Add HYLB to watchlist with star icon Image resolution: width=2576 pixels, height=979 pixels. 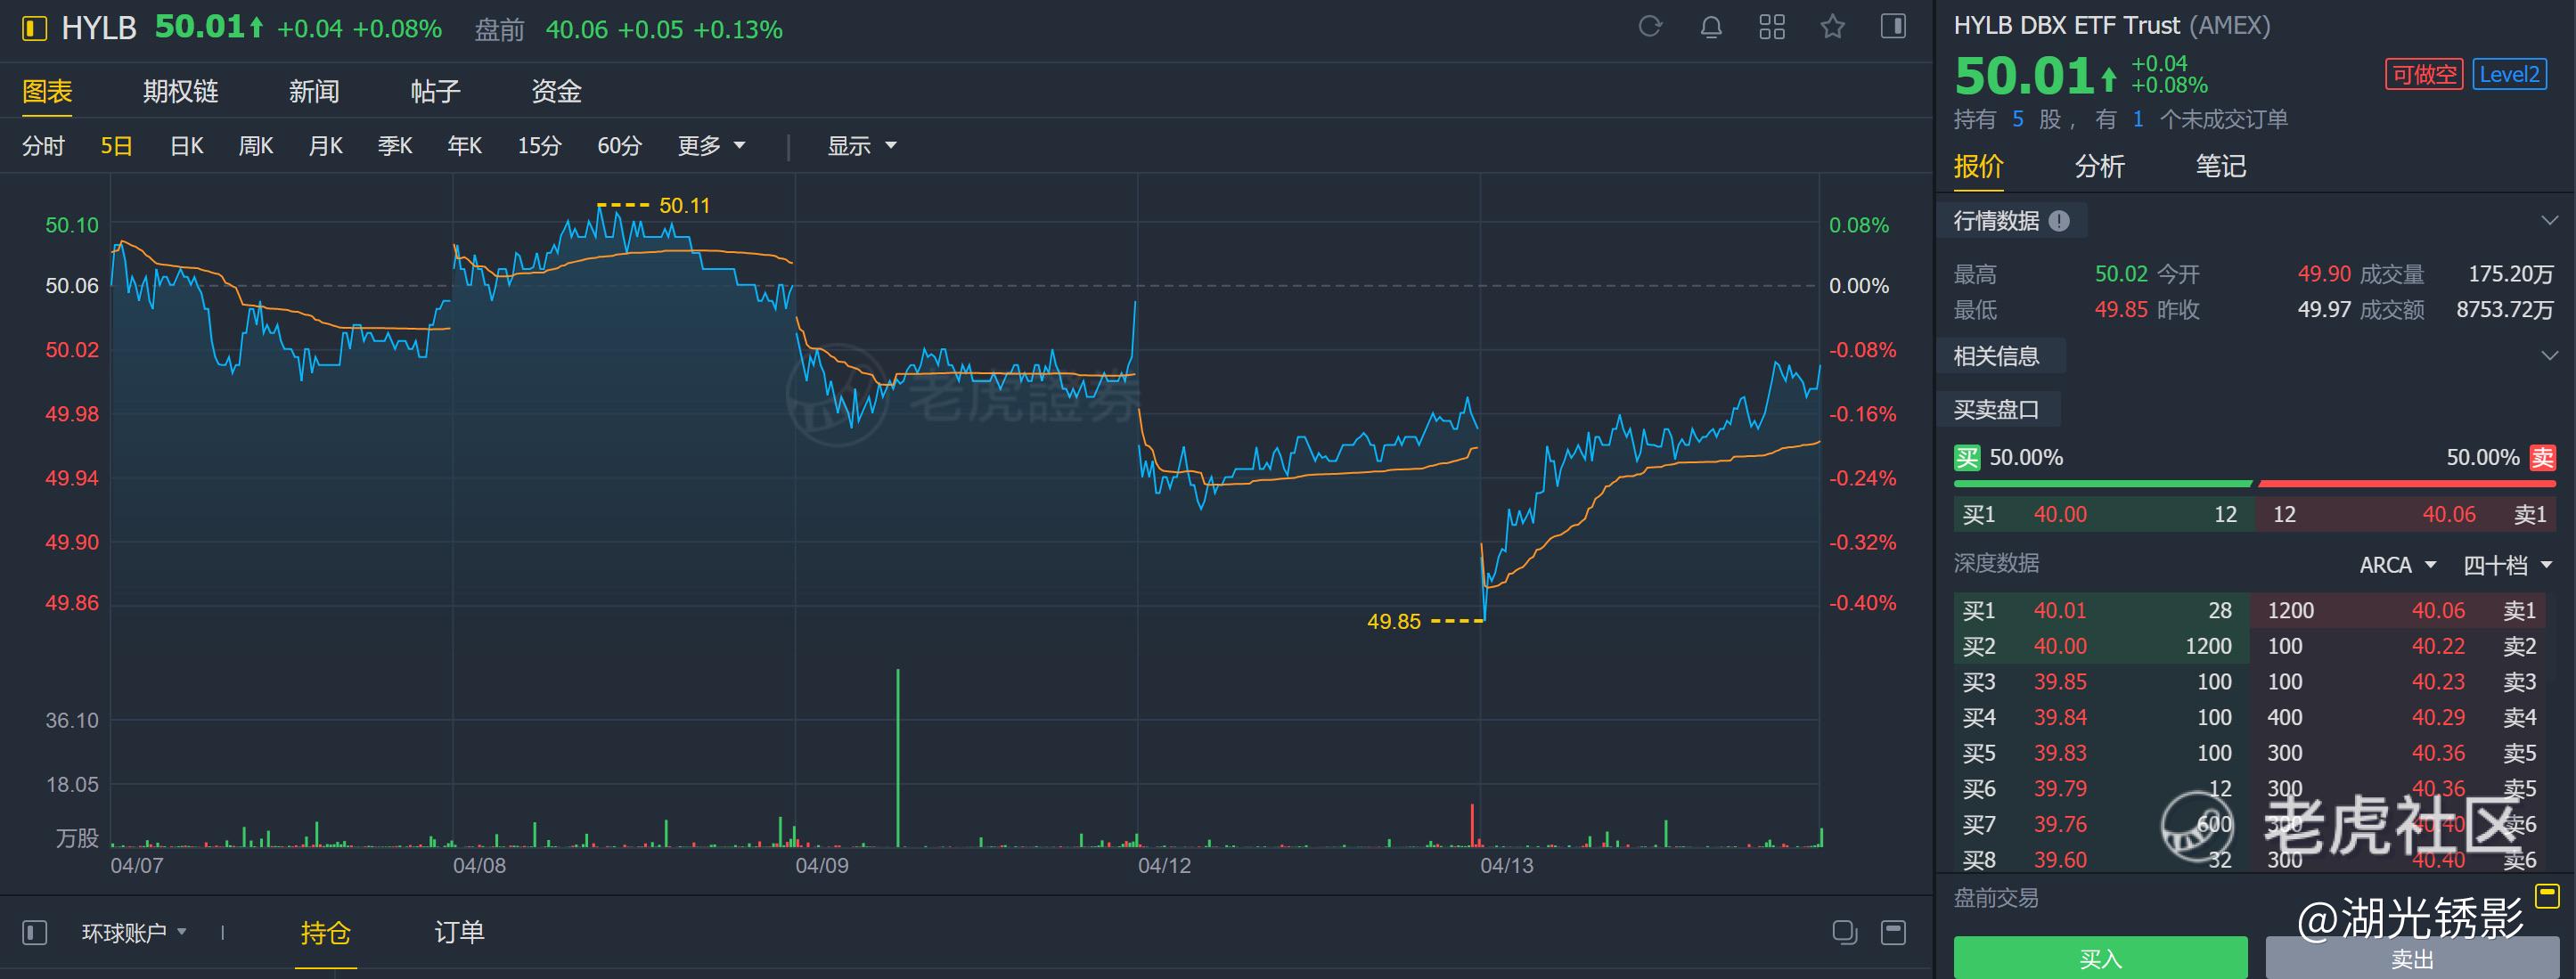tap(1832, 27)
